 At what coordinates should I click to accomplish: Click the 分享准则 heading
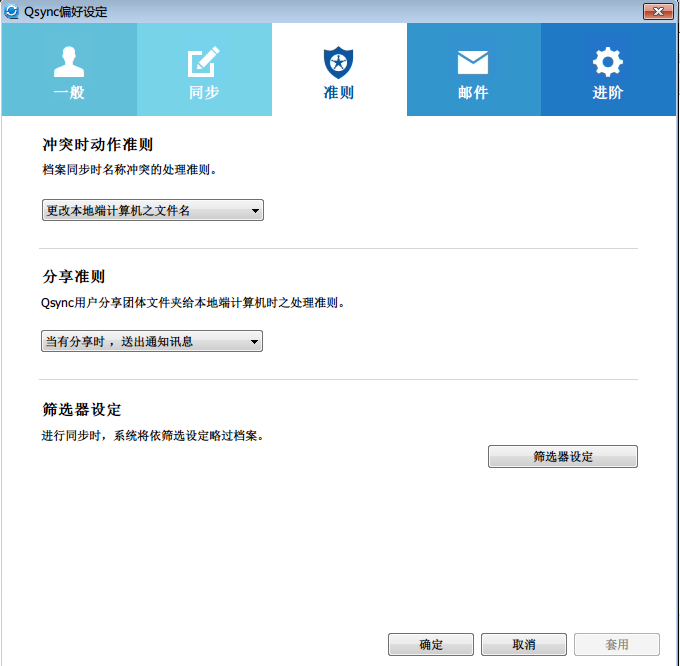(74, 276)
